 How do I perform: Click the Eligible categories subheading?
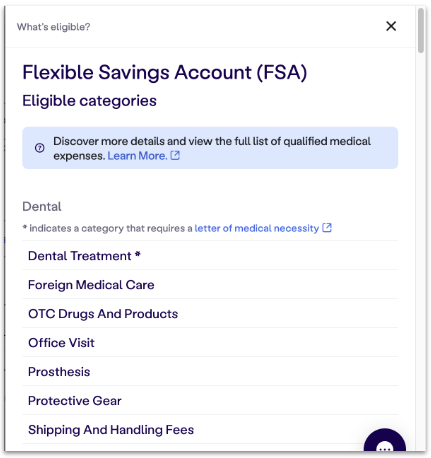89,101
